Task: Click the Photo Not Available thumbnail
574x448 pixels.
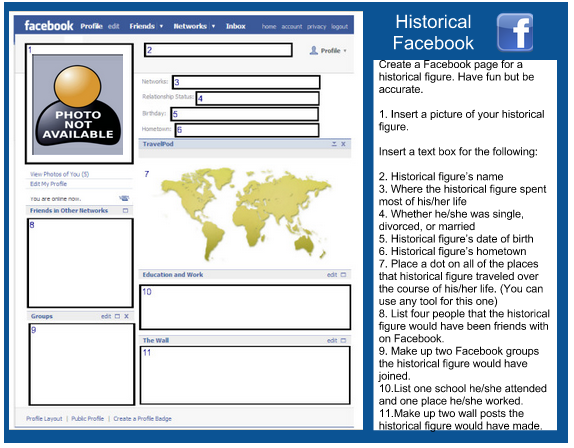Action: (x=78, y=105)
